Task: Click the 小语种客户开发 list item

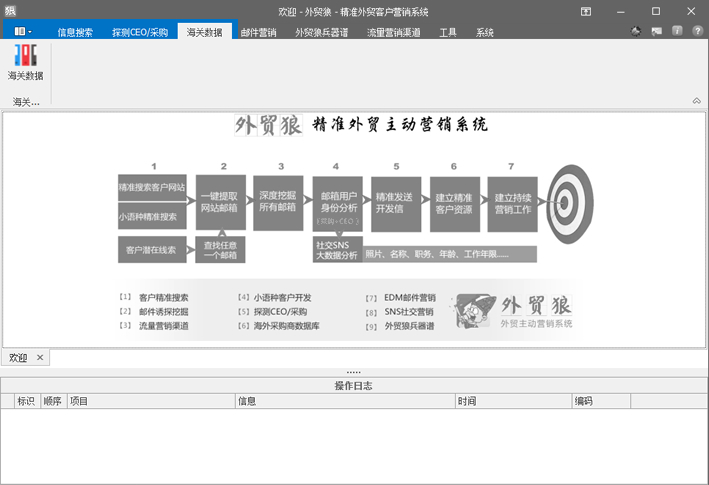Action: 283,298
